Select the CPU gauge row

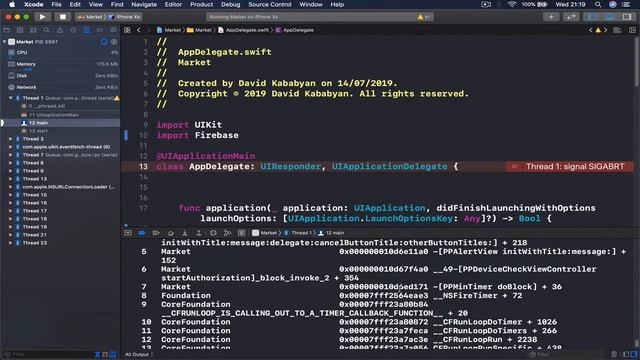(x=61, y=53)
